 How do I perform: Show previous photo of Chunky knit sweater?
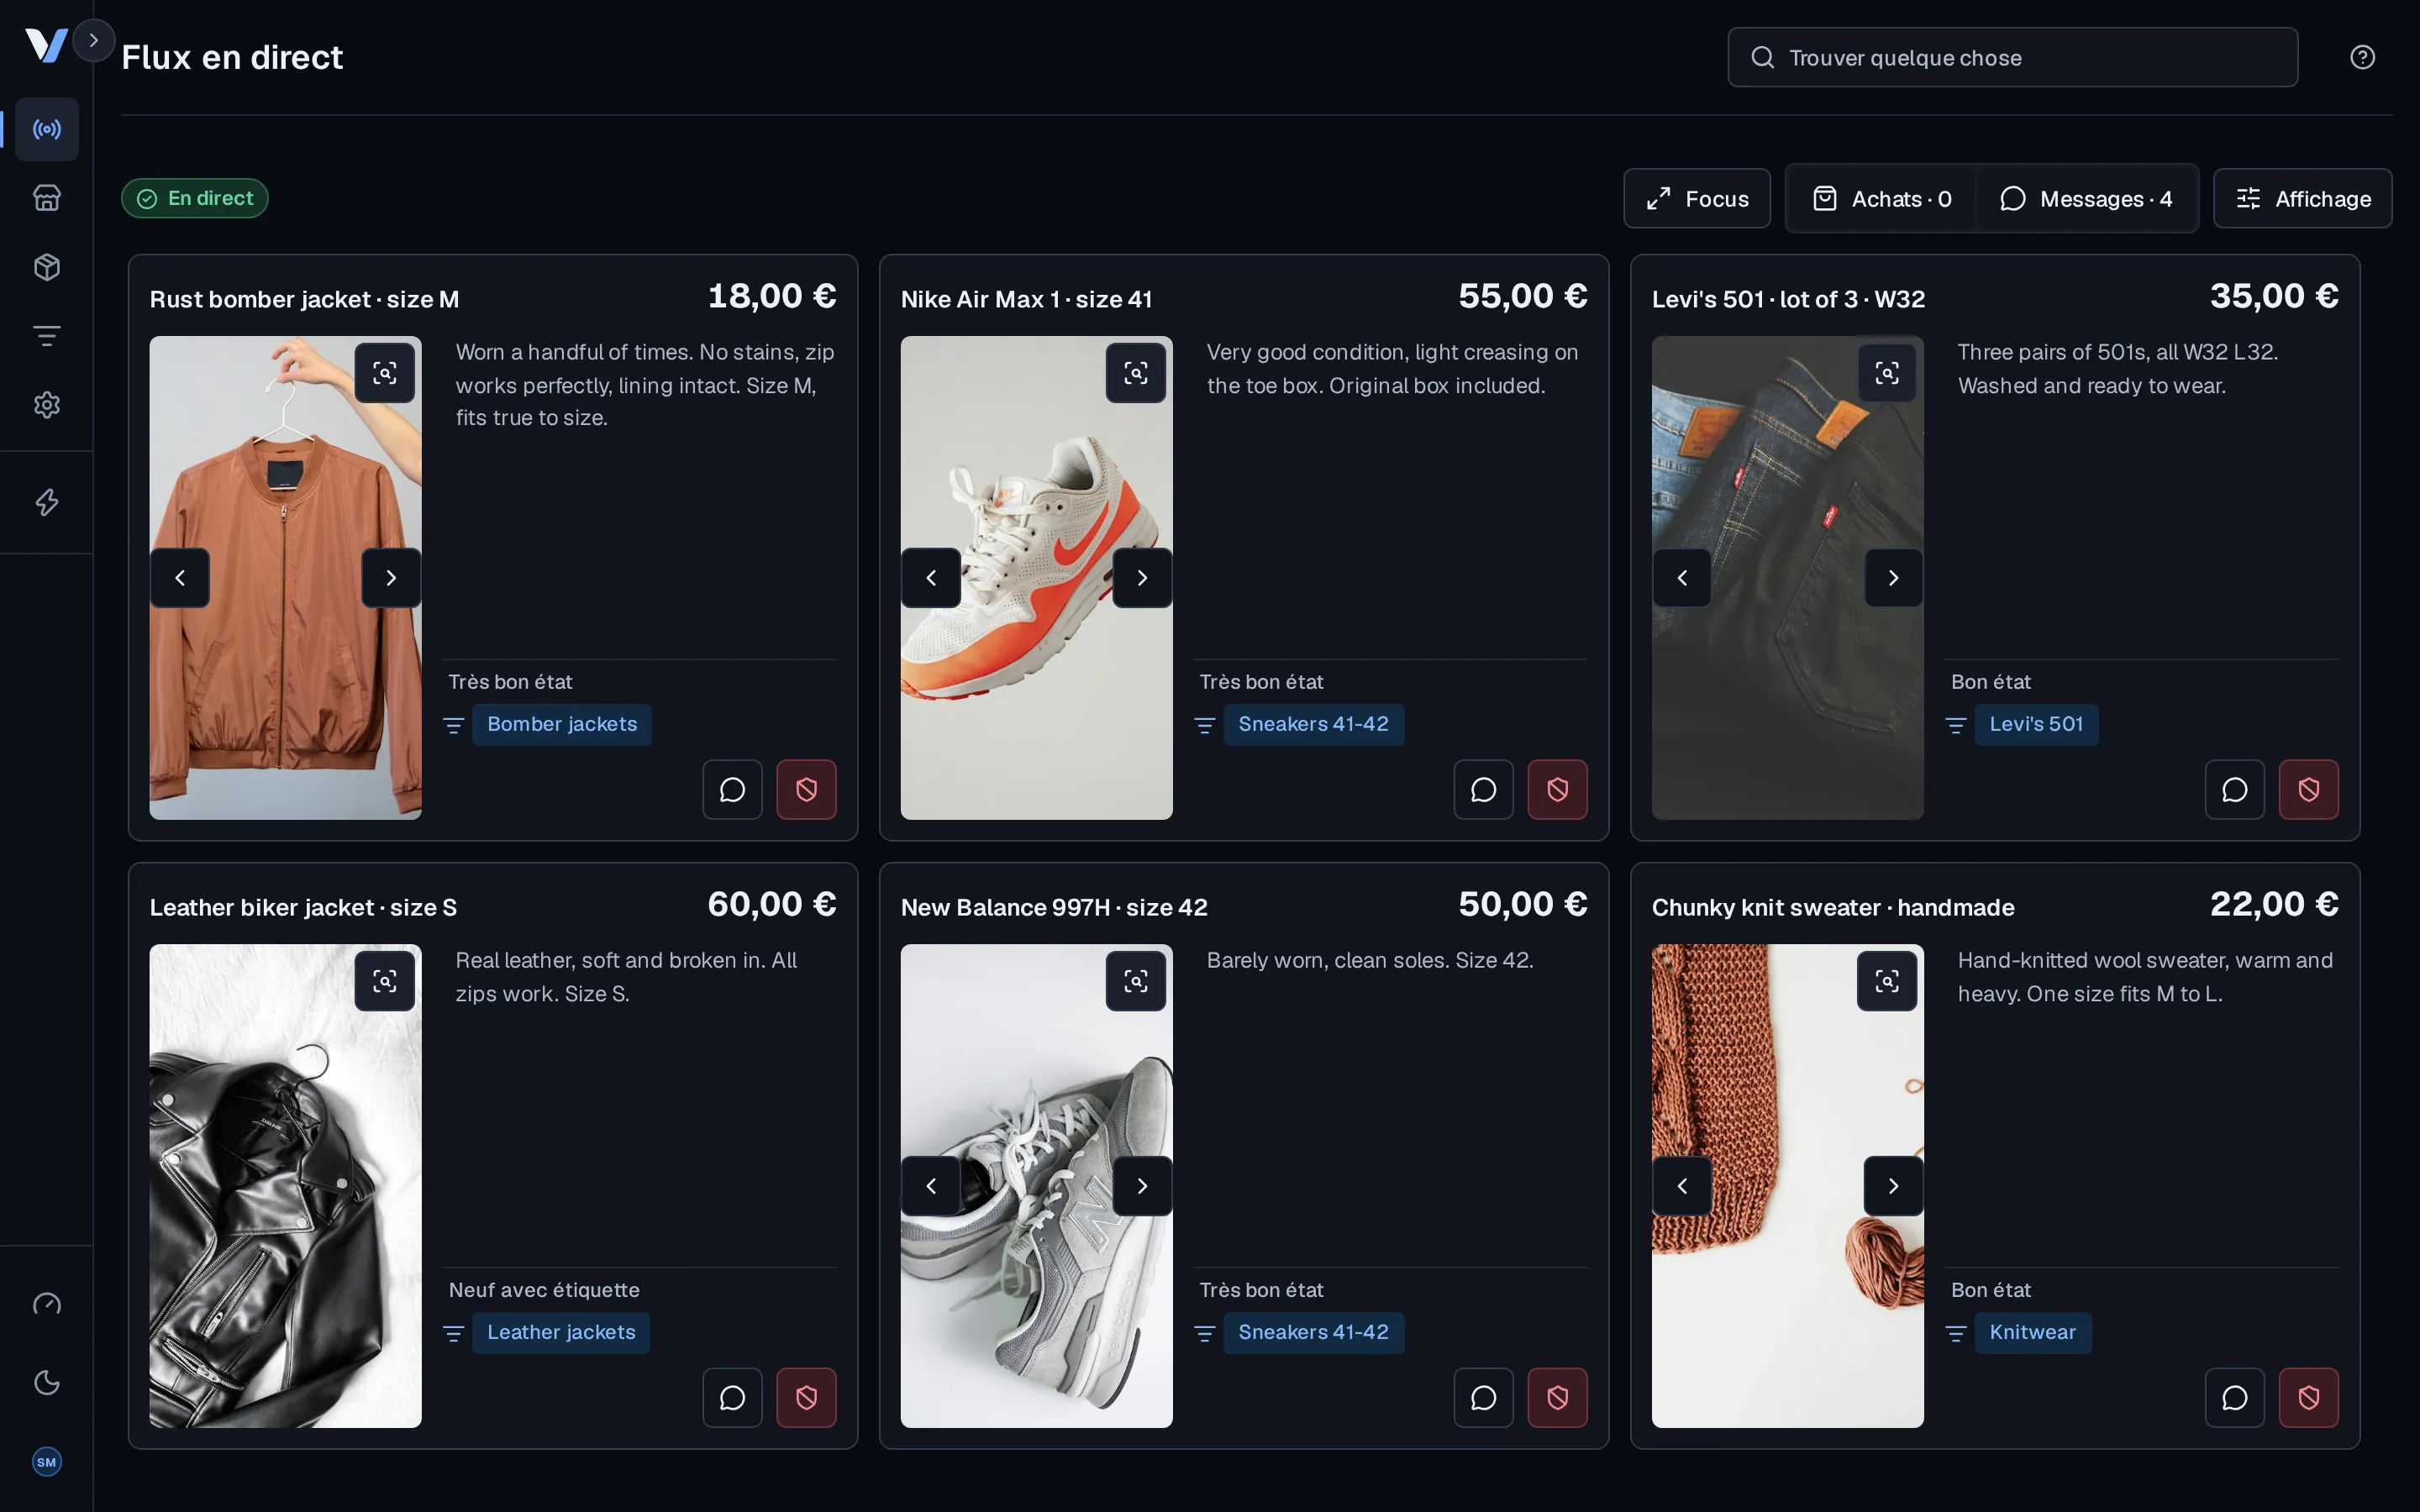point(1682,1186)
